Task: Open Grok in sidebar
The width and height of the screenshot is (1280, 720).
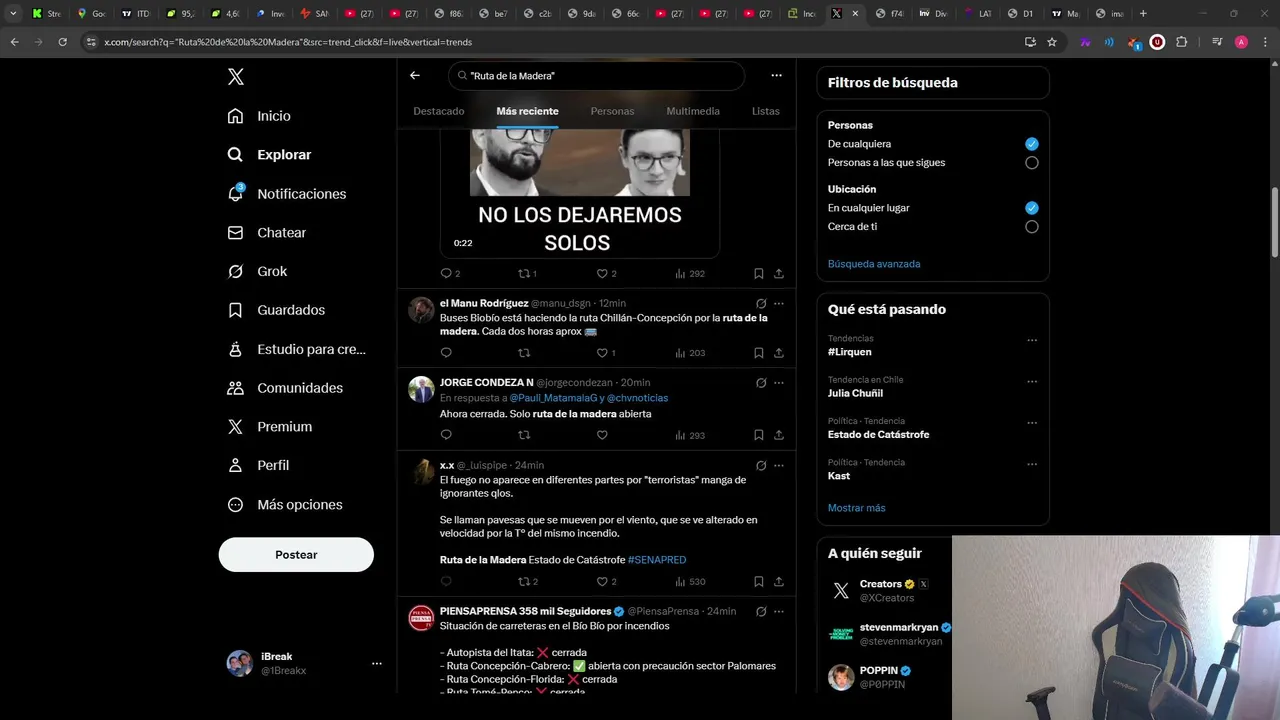Action: [x=257, y=271]
